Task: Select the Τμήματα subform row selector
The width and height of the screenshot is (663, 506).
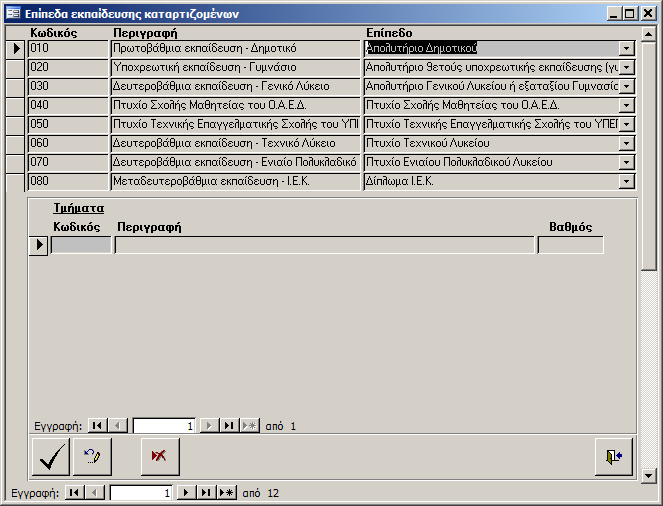Action: [x=38, y=245]
